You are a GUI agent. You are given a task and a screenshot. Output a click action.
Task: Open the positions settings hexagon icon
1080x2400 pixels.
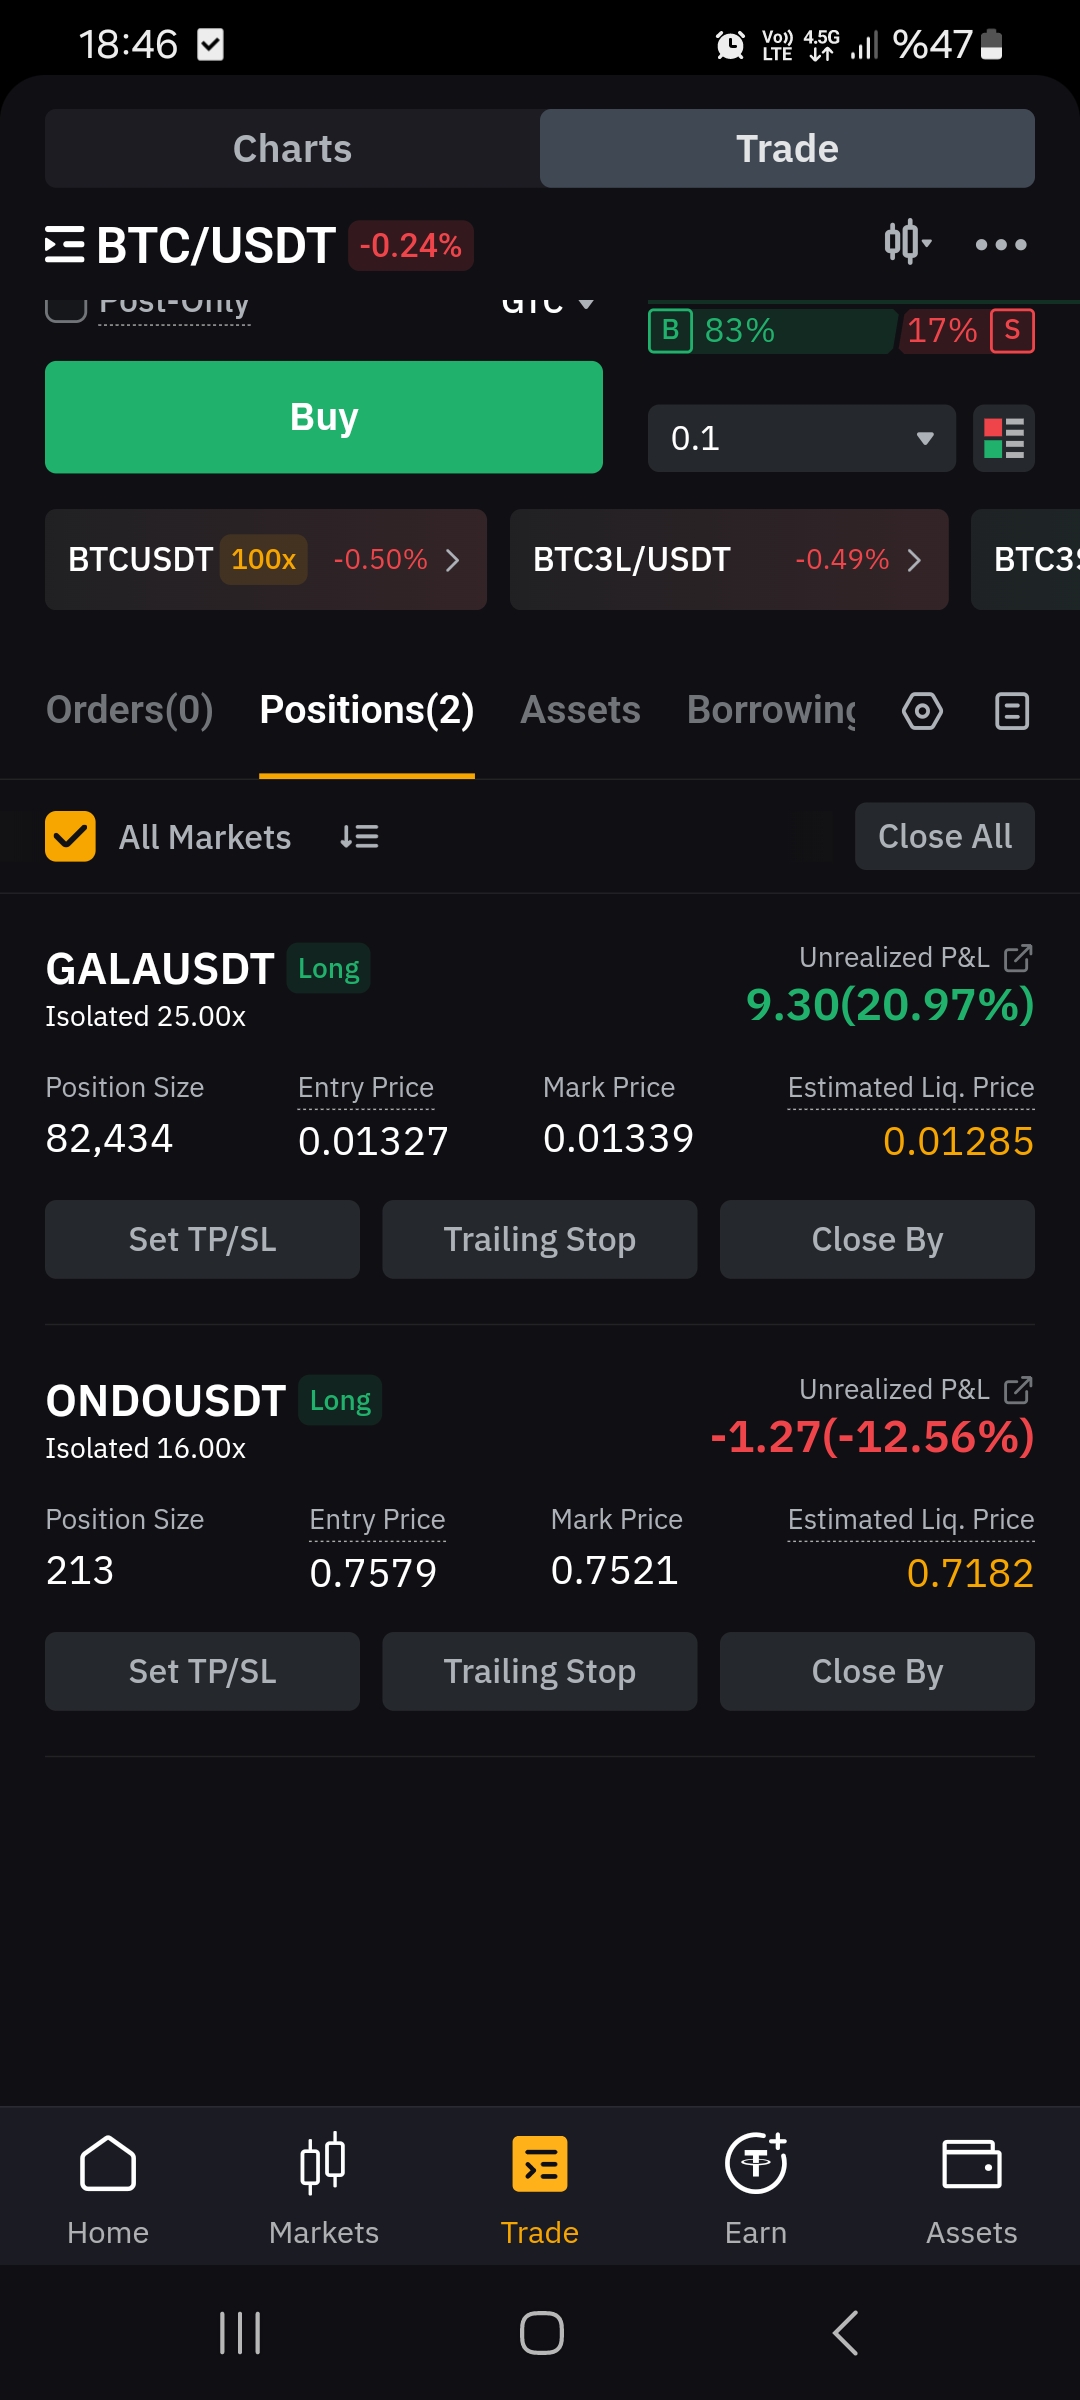pos(922,711)
